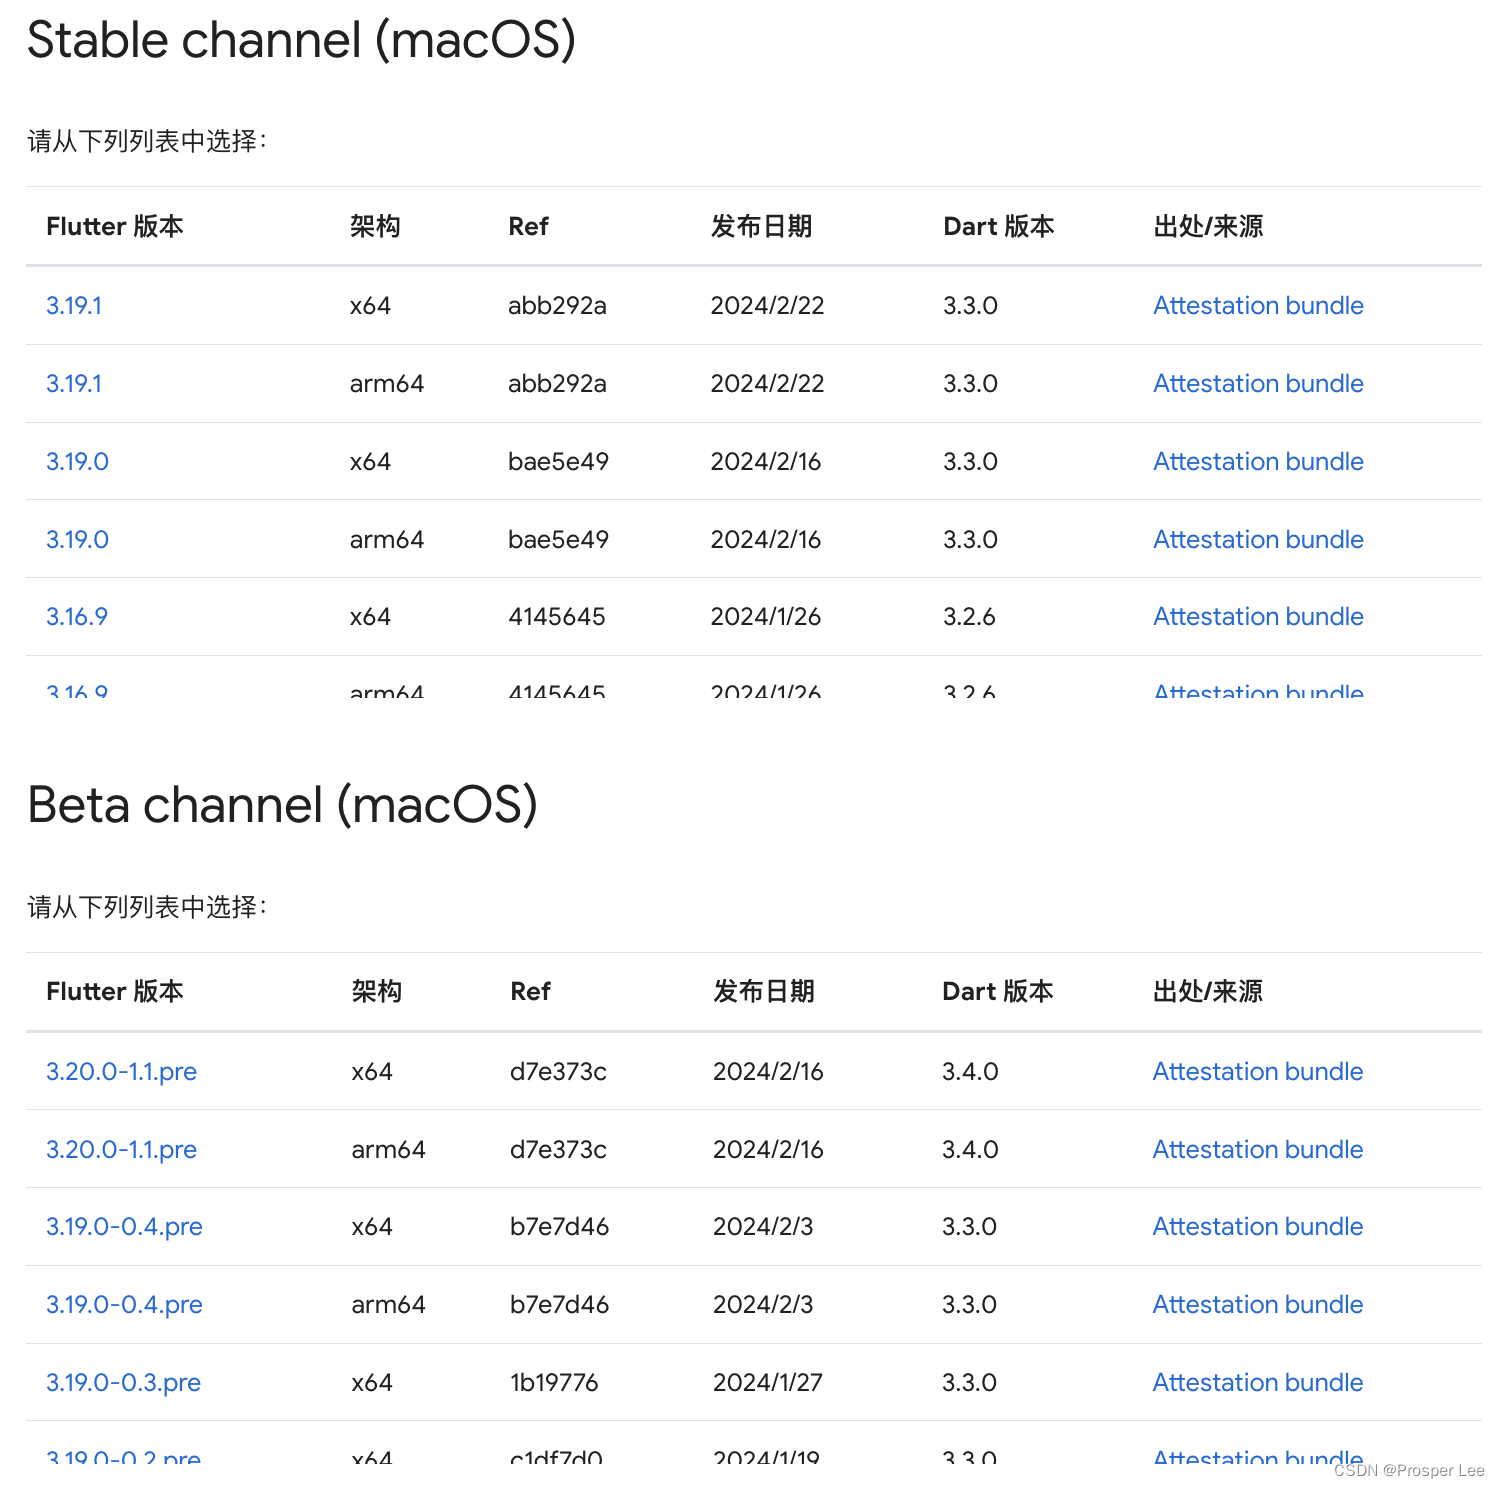Image resolution: width=1500 pixels, height=1488 pixels.
Task: Click date 2024/1/26 in 3.16.9 x64 row
Action: coord(765,617)
